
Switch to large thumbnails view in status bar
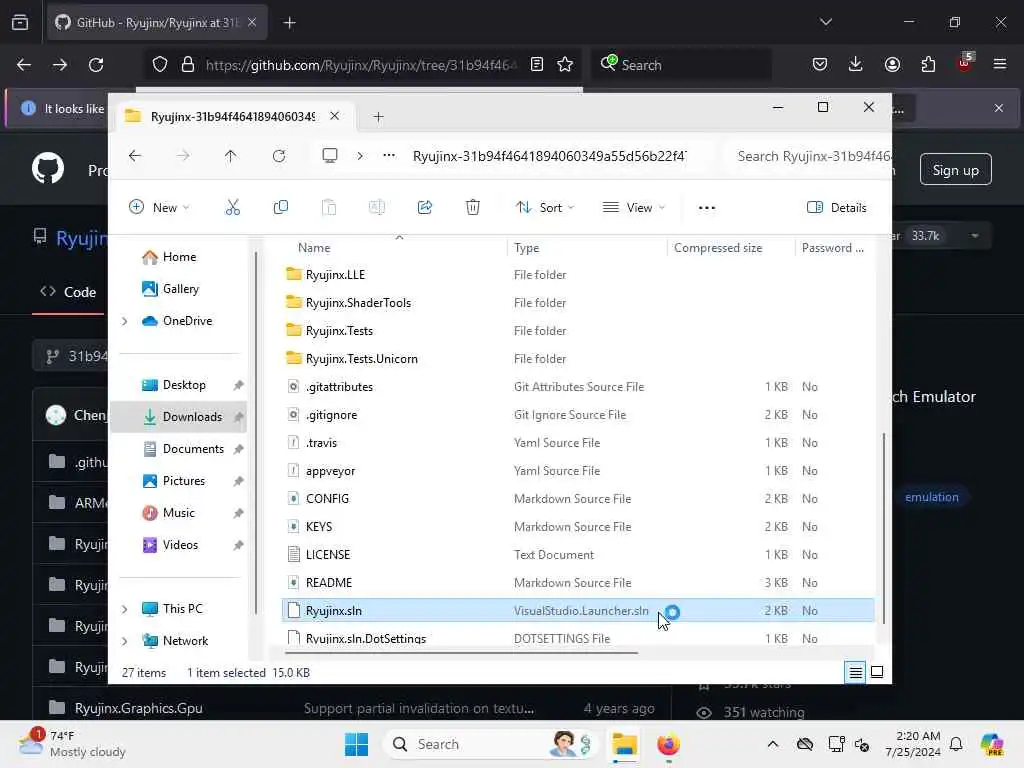pos(877,672)
